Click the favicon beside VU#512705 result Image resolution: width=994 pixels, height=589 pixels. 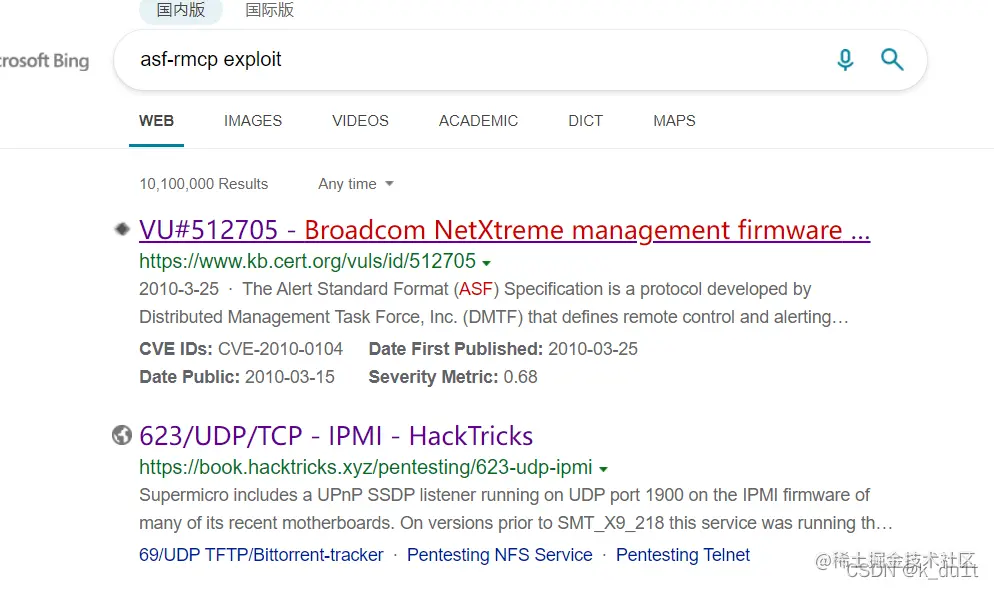122,229
